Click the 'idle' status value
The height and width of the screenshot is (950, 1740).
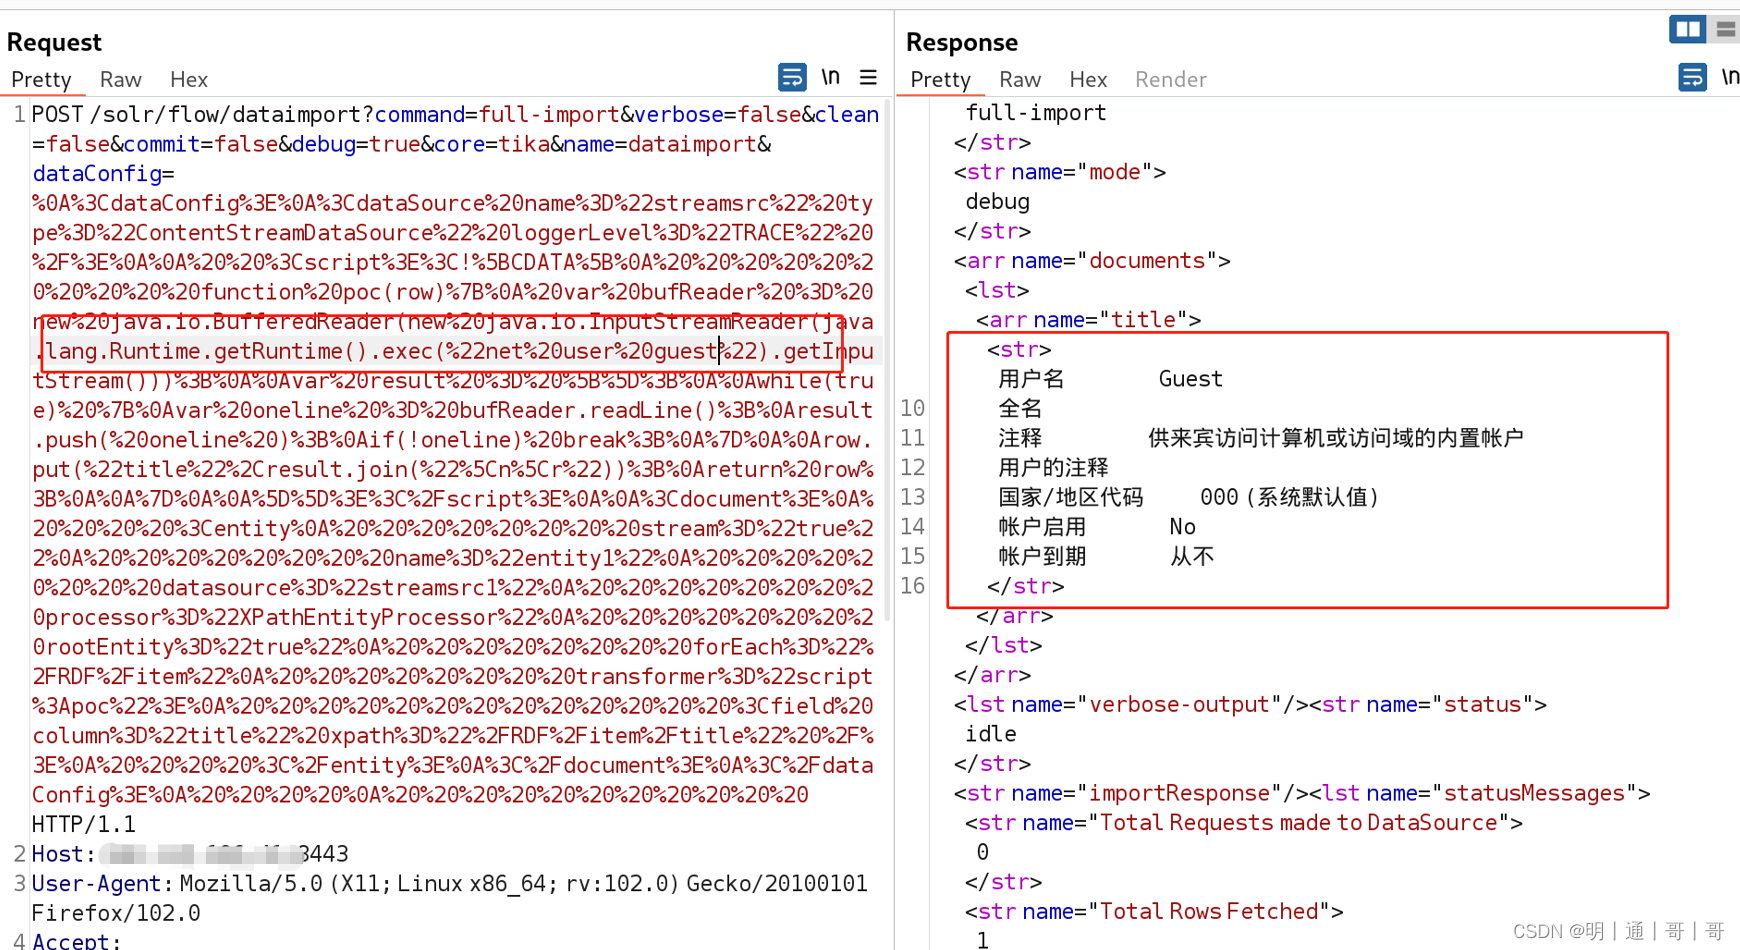tap(990, 733)
